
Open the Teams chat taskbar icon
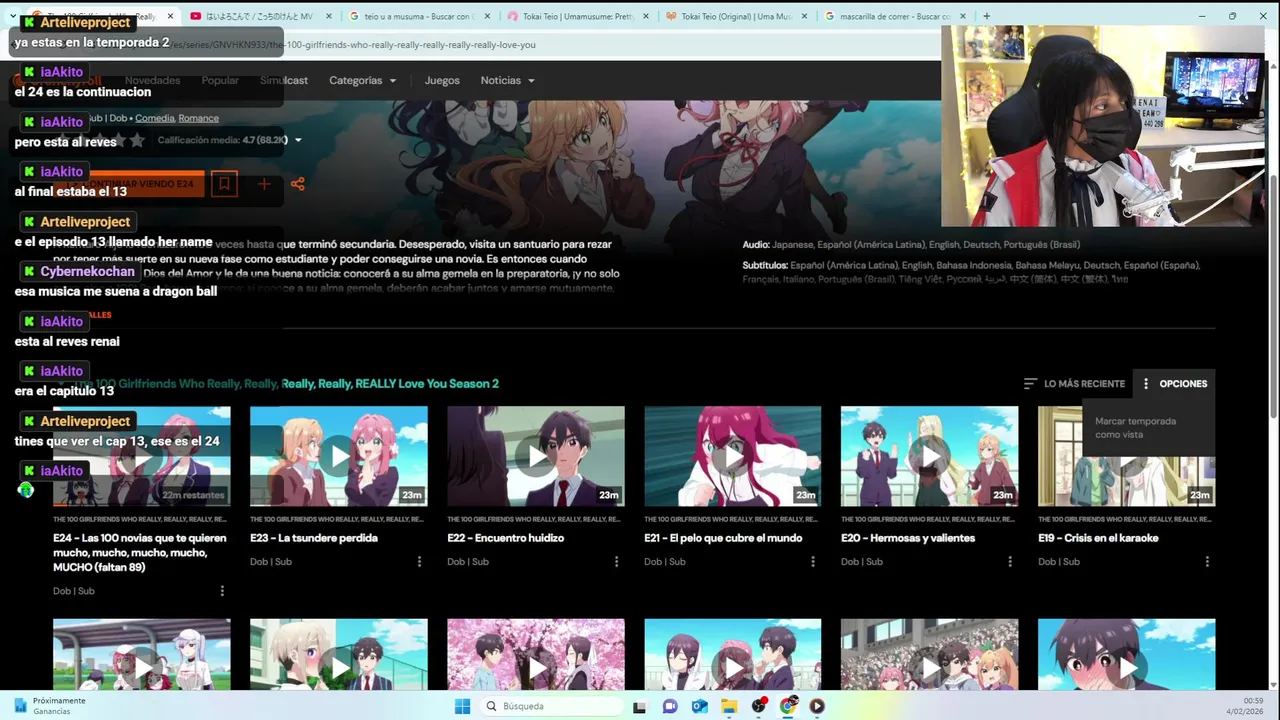[670, 706]
